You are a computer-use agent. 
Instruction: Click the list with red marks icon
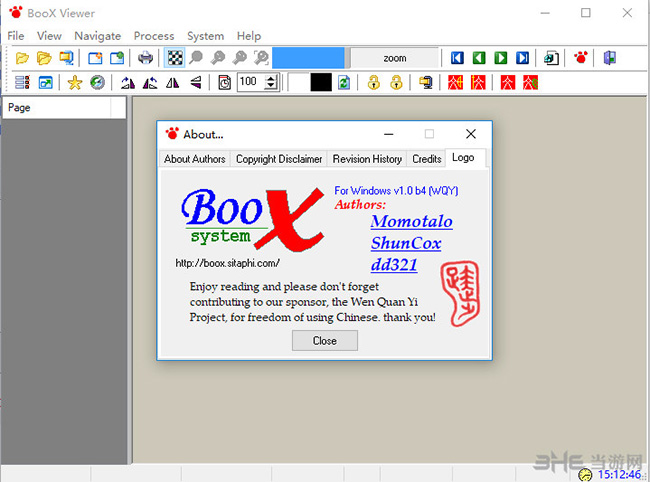(22, 82)
